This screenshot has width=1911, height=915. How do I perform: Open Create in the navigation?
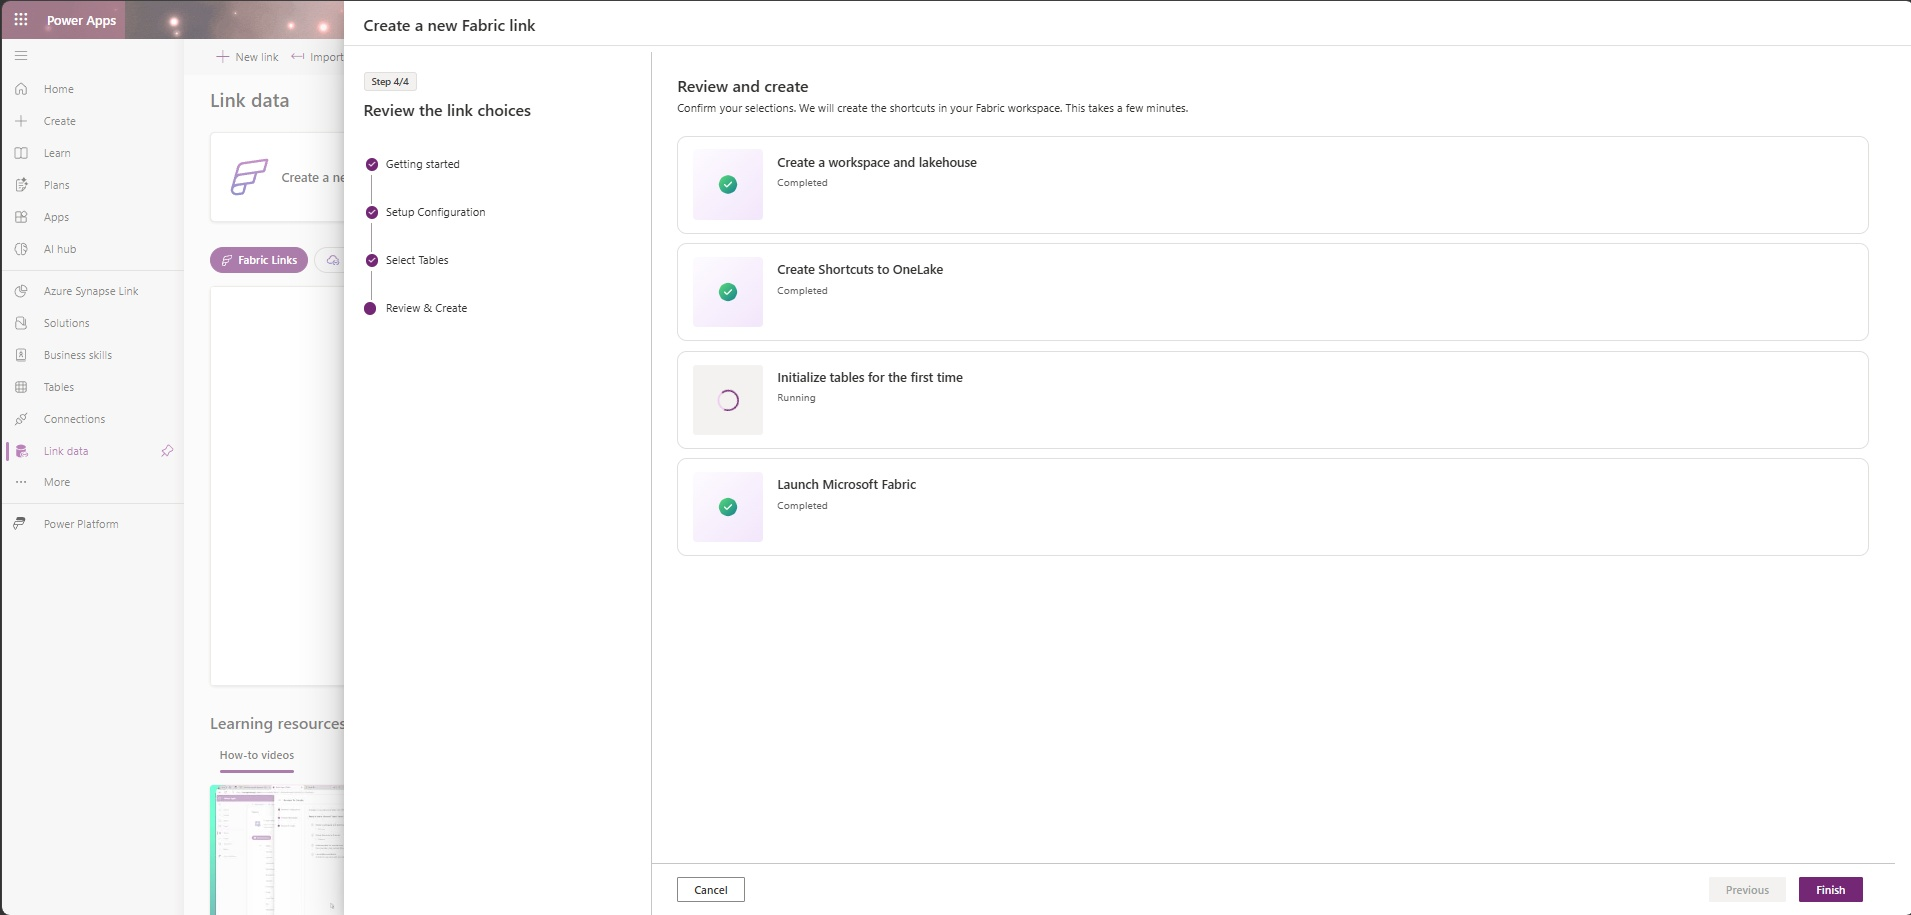click(60, 121)
